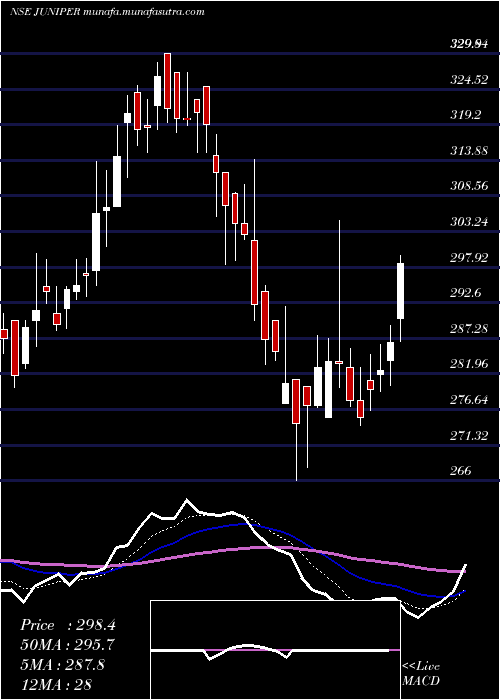The height and width of the screenshot is (700, 500).
Task: Click the '50MA : 295.7' readout
Action: tap(67, 645)
